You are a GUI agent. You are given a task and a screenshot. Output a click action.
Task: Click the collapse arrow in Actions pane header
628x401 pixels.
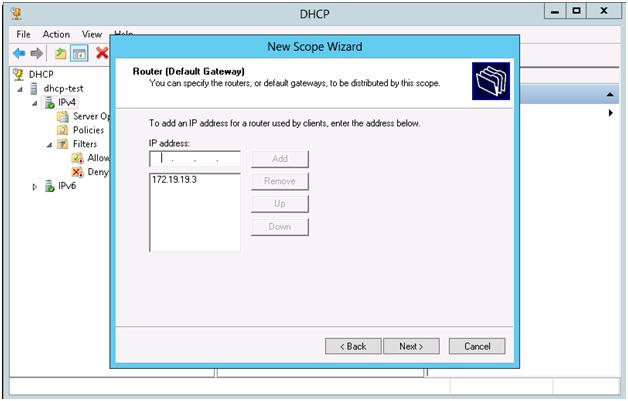tap(610, 95)
